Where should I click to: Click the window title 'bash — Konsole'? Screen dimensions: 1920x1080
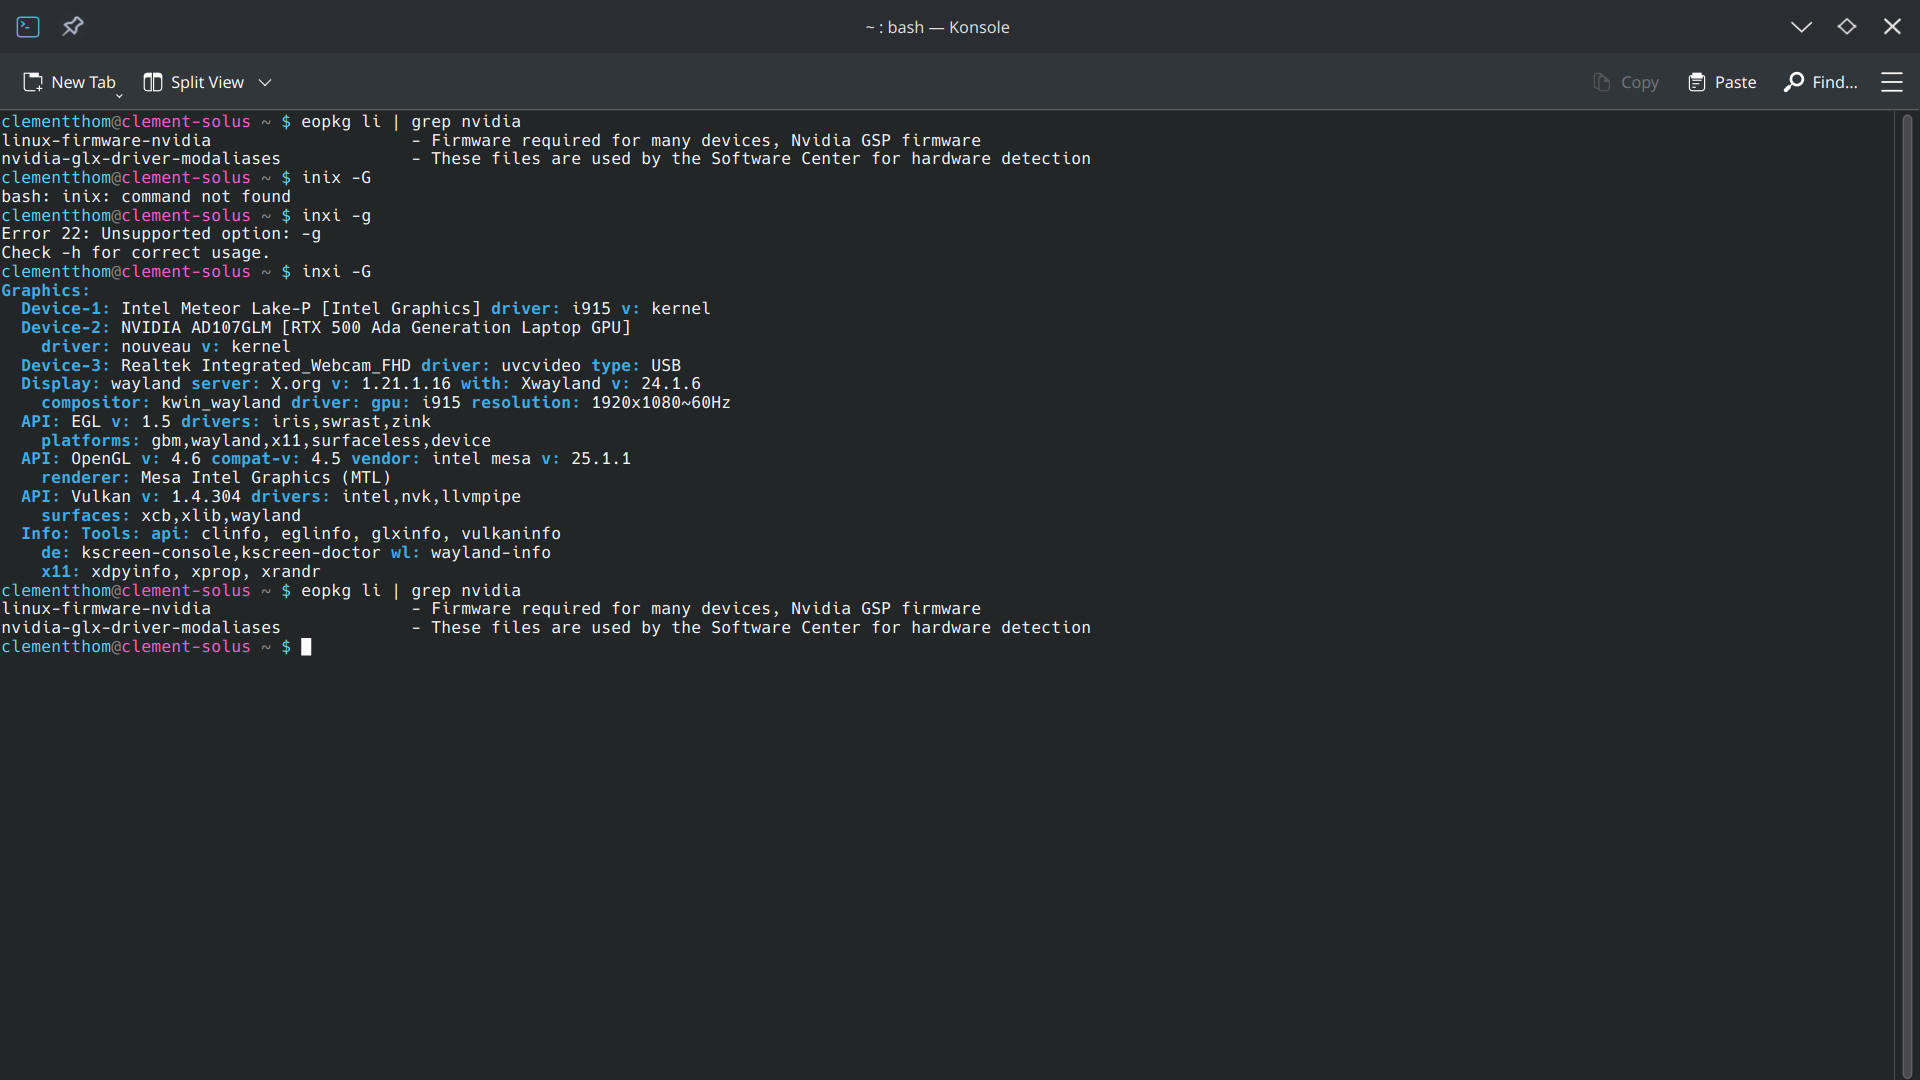pyautogui.click(x=937, y=27)
